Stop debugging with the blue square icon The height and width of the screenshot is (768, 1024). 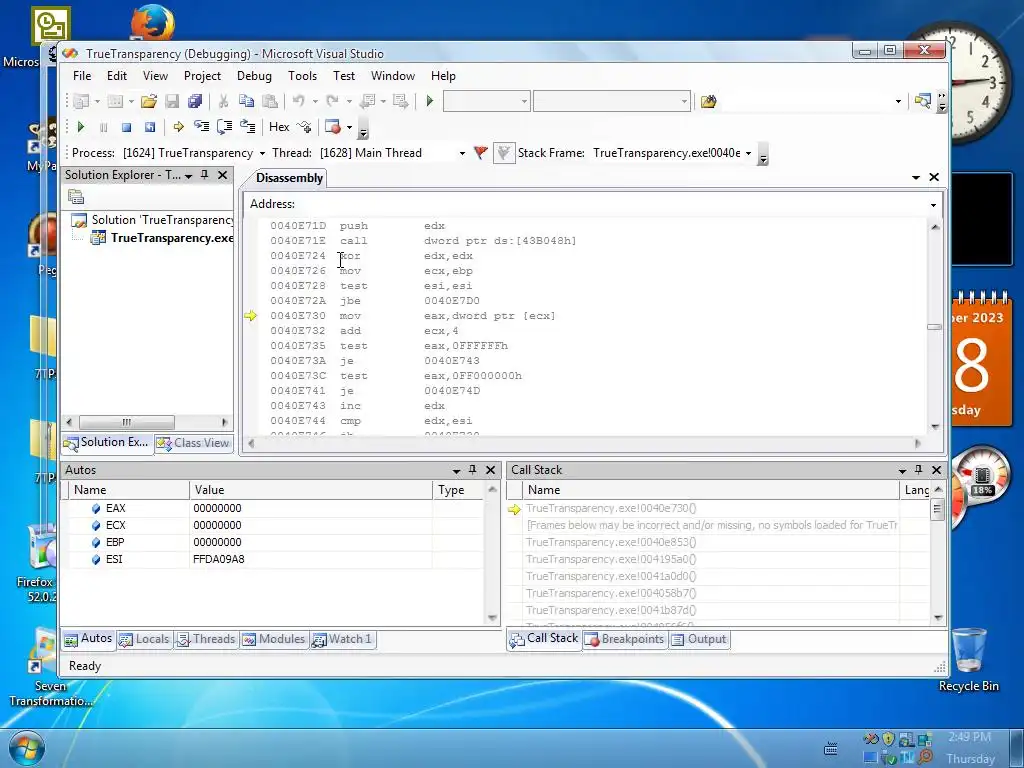click(x=127, y=127)
